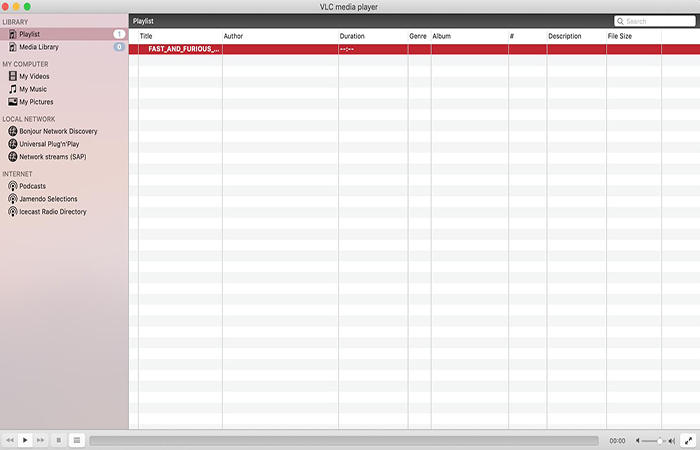The height and width of the screenshot is (450, 700).
Task: Click the My Pictures image icon
Action: (x=13, y=102)
